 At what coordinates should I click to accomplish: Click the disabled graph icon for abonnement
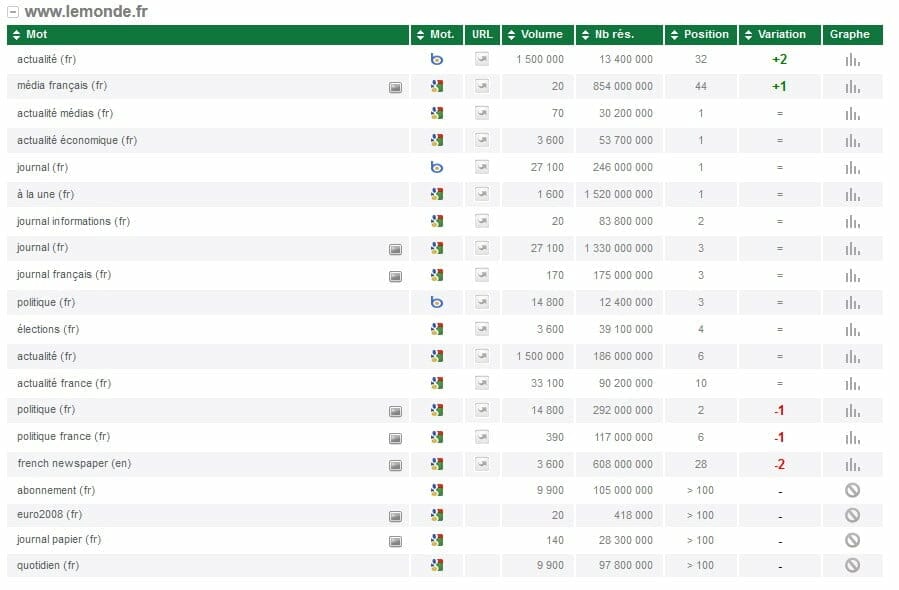pos(852,490)
